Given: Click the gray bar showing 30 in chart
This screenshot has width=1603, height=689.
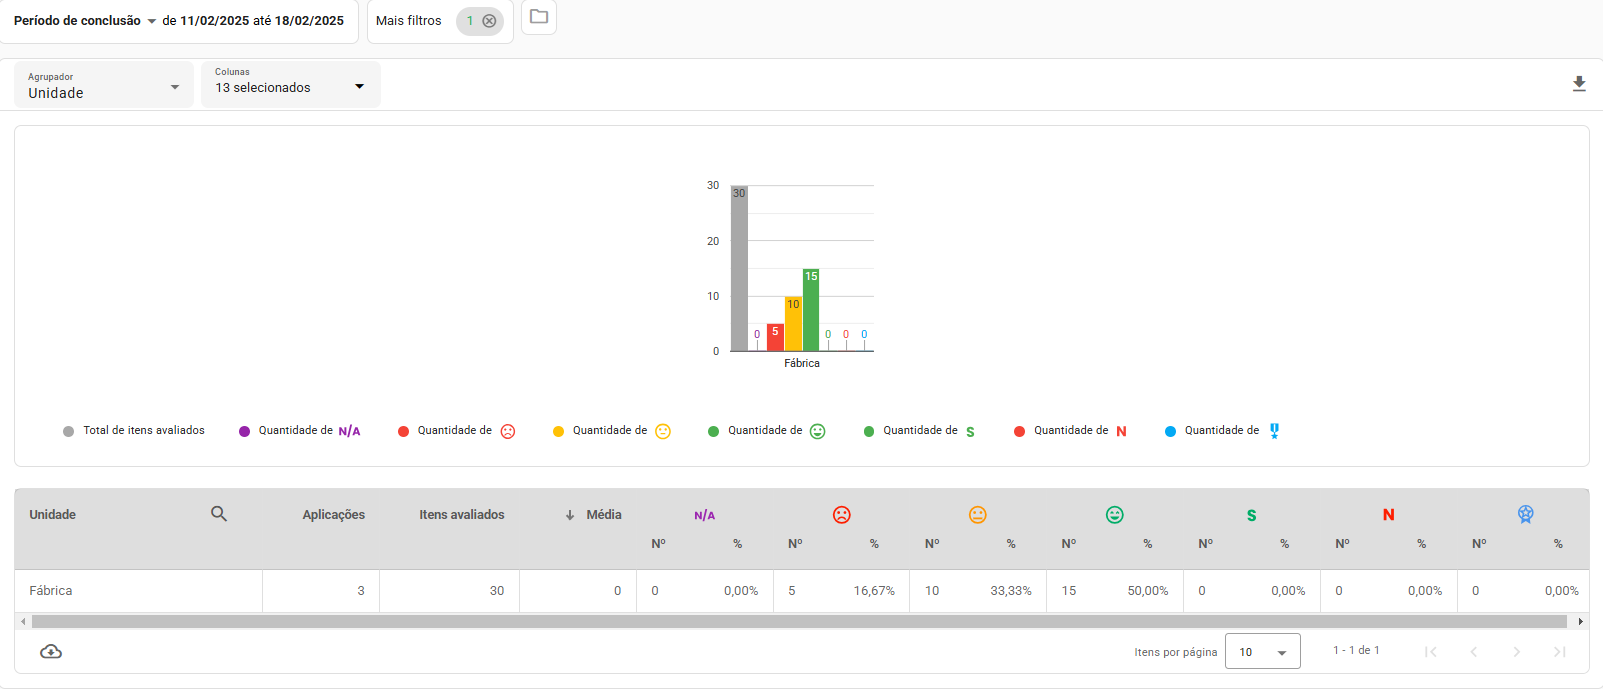Looking at the screenshot, I should click(739, 270).
